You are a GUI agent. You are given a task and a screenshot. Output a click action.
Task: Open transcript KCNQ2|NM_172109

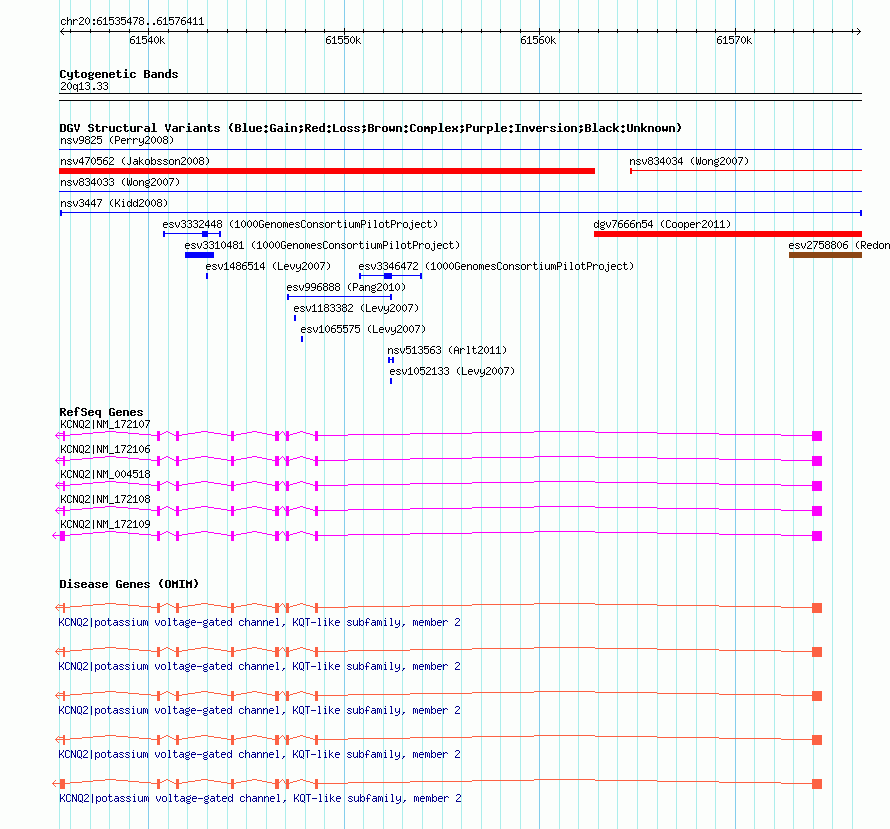tap(105, 524)
